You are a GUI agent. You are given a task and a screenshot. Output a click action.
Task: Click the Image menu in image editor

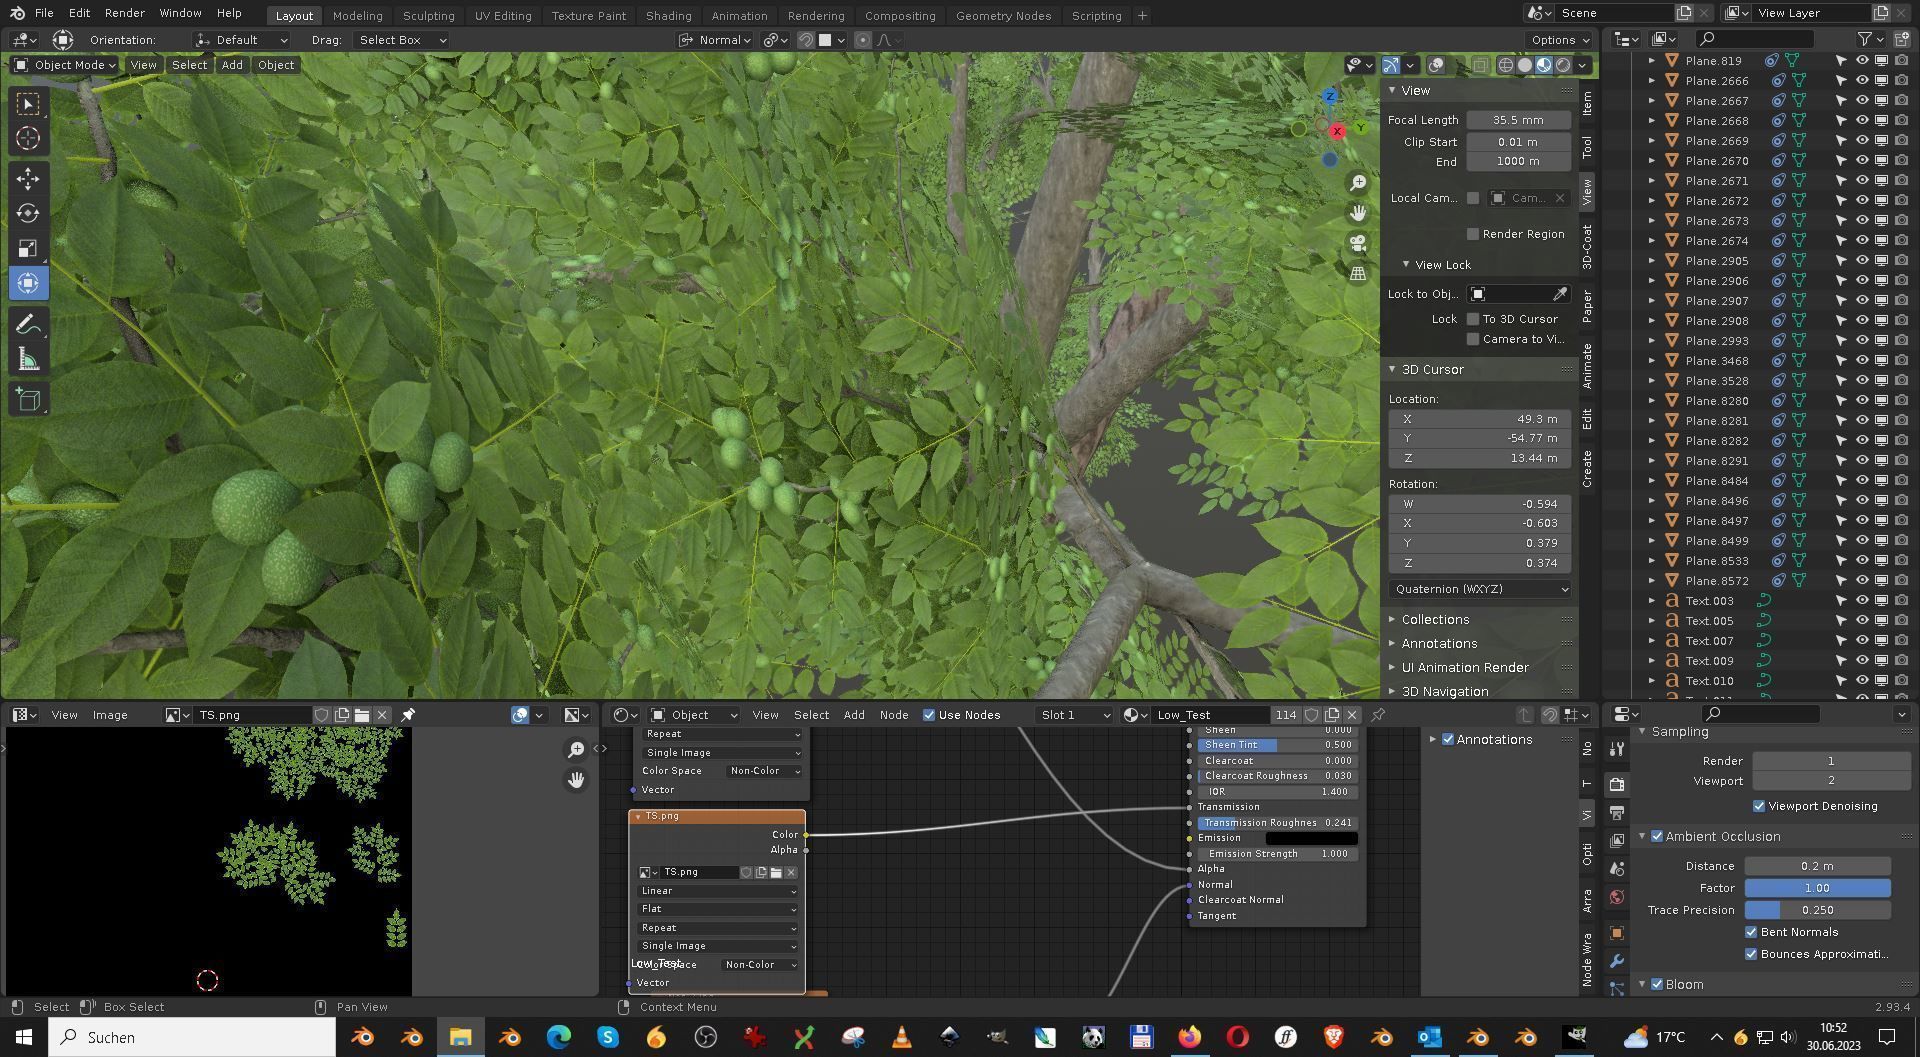point(110,715)
